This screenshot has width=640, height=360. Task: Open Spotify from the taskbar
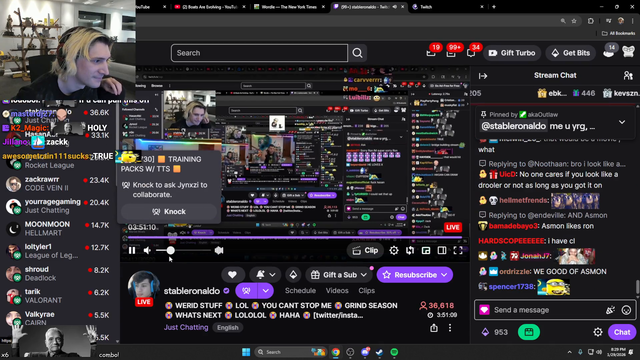(x=394, y=352)
